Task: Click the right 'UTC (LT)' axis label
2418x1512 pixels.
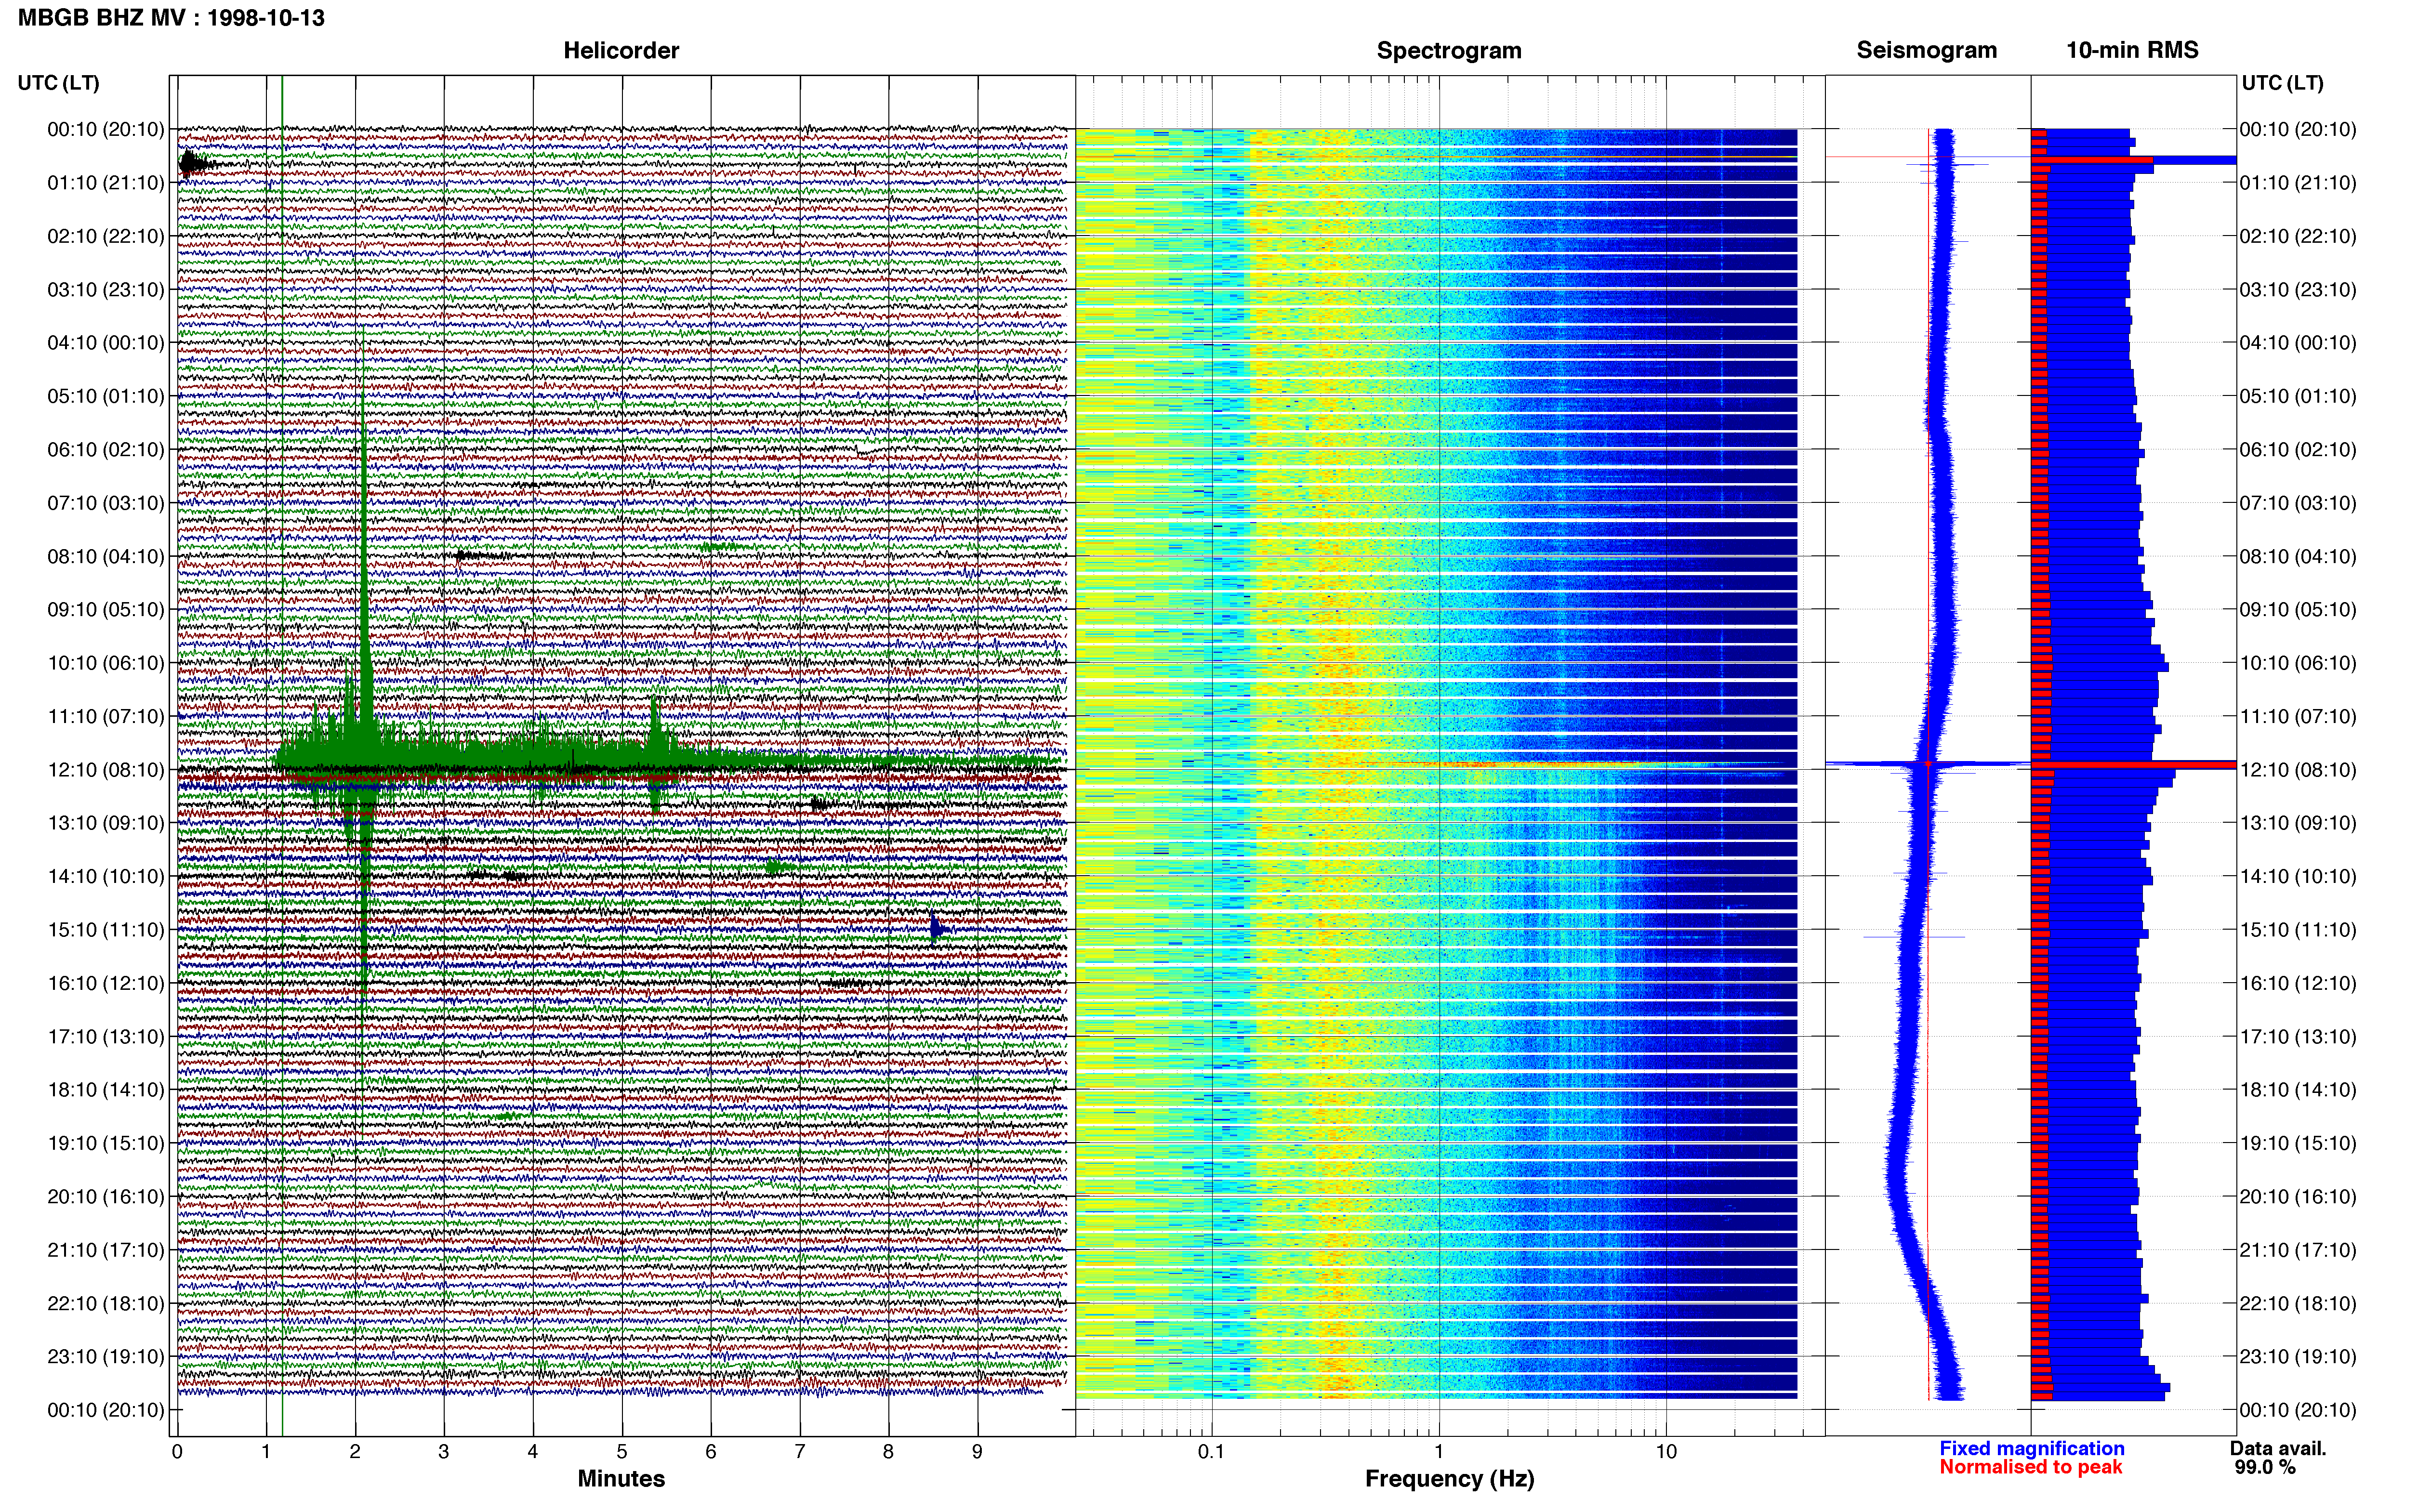Action: point(2282,82)
